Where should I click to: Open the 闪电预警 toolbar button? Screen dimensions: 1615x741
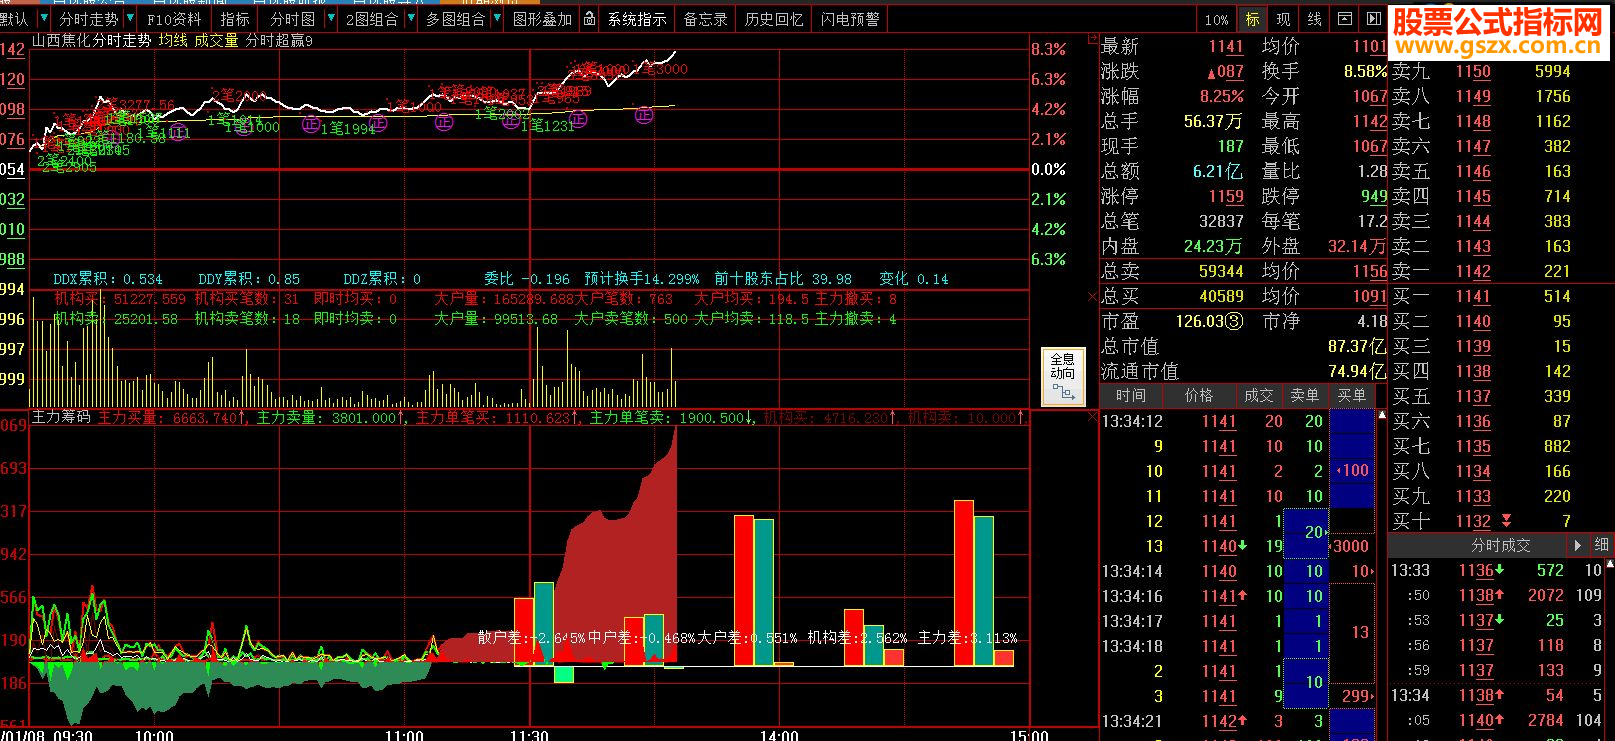[850, 19]
